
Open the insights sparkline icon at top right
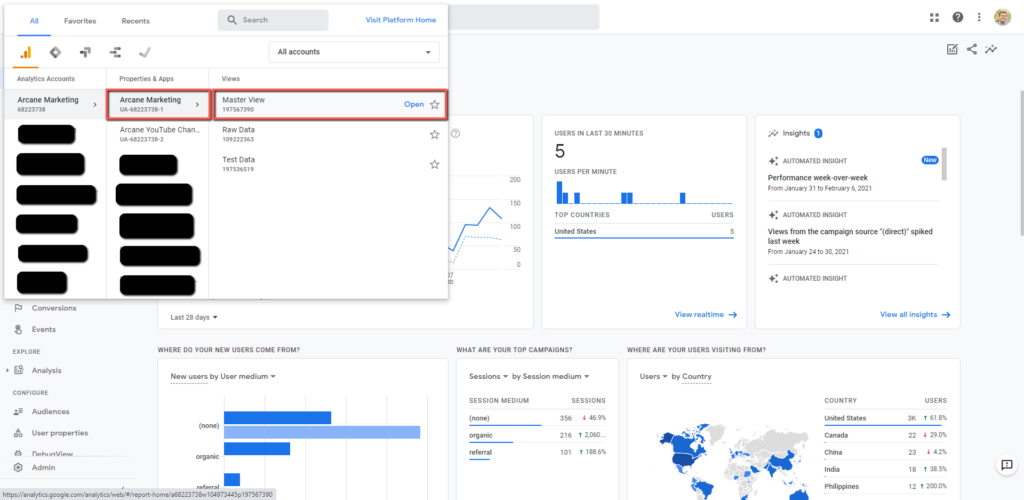991,49
